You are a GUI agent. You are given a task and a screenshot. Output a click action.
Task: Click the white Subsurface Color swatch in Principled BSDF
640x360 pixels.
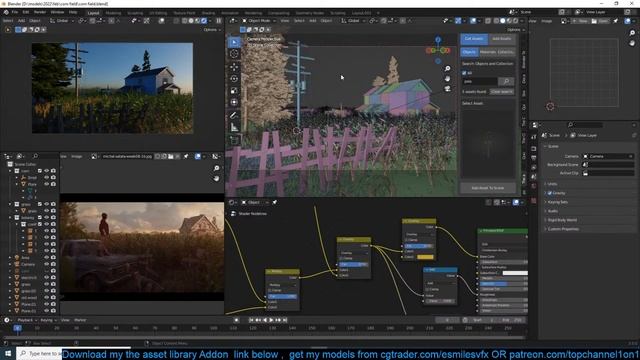tap(515, 273)
